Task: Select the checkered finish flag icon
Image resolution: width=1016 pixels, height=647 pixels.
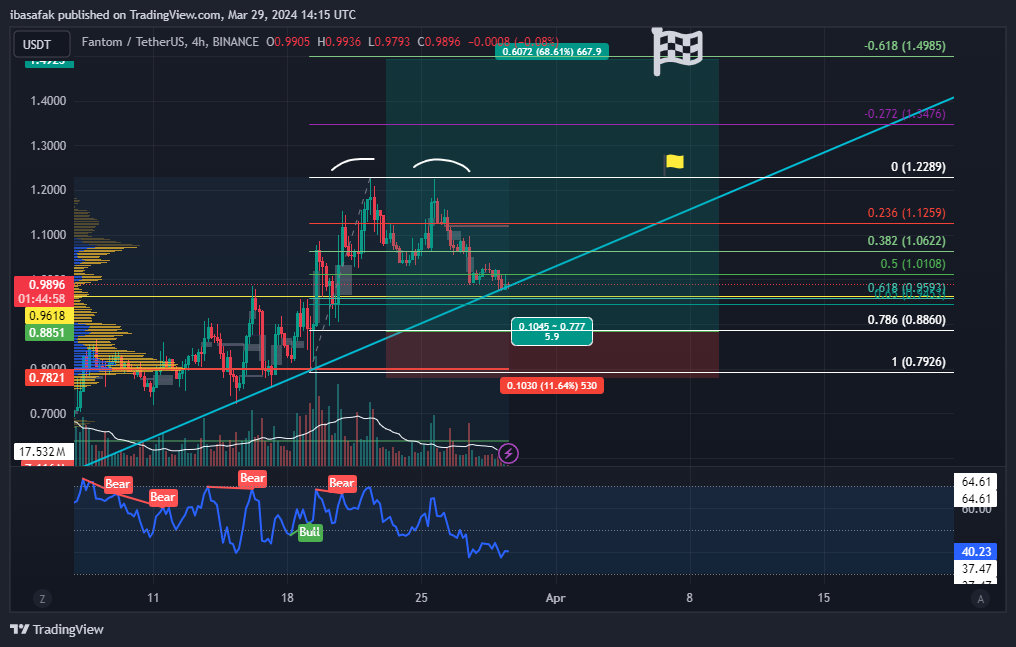Action: 677,51
